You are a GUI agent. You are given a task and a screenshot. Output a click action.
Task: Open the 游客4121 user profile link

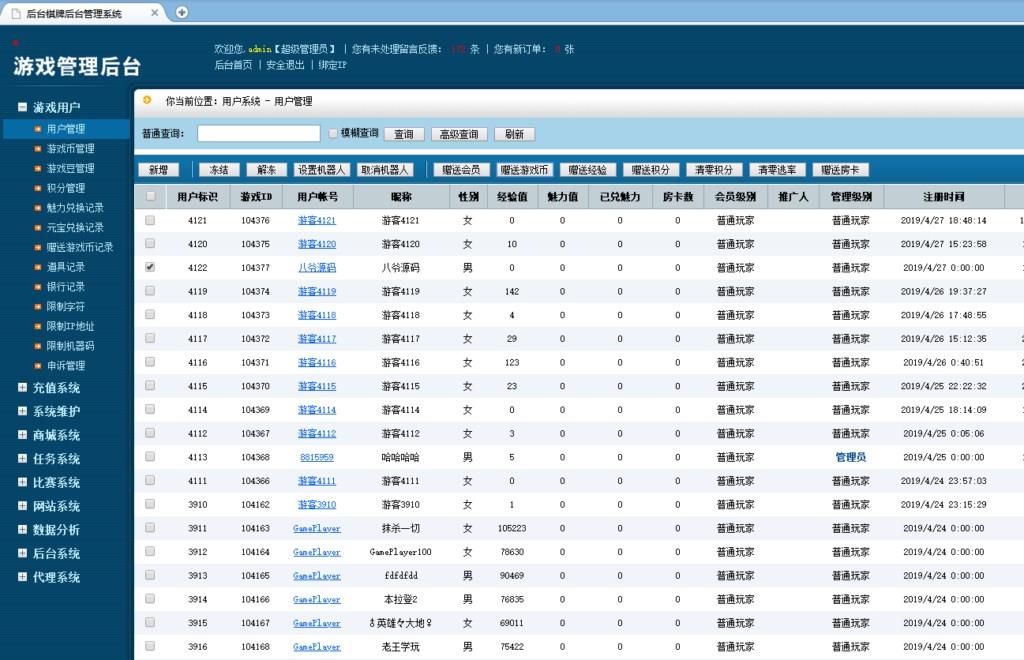click(316, 220)
